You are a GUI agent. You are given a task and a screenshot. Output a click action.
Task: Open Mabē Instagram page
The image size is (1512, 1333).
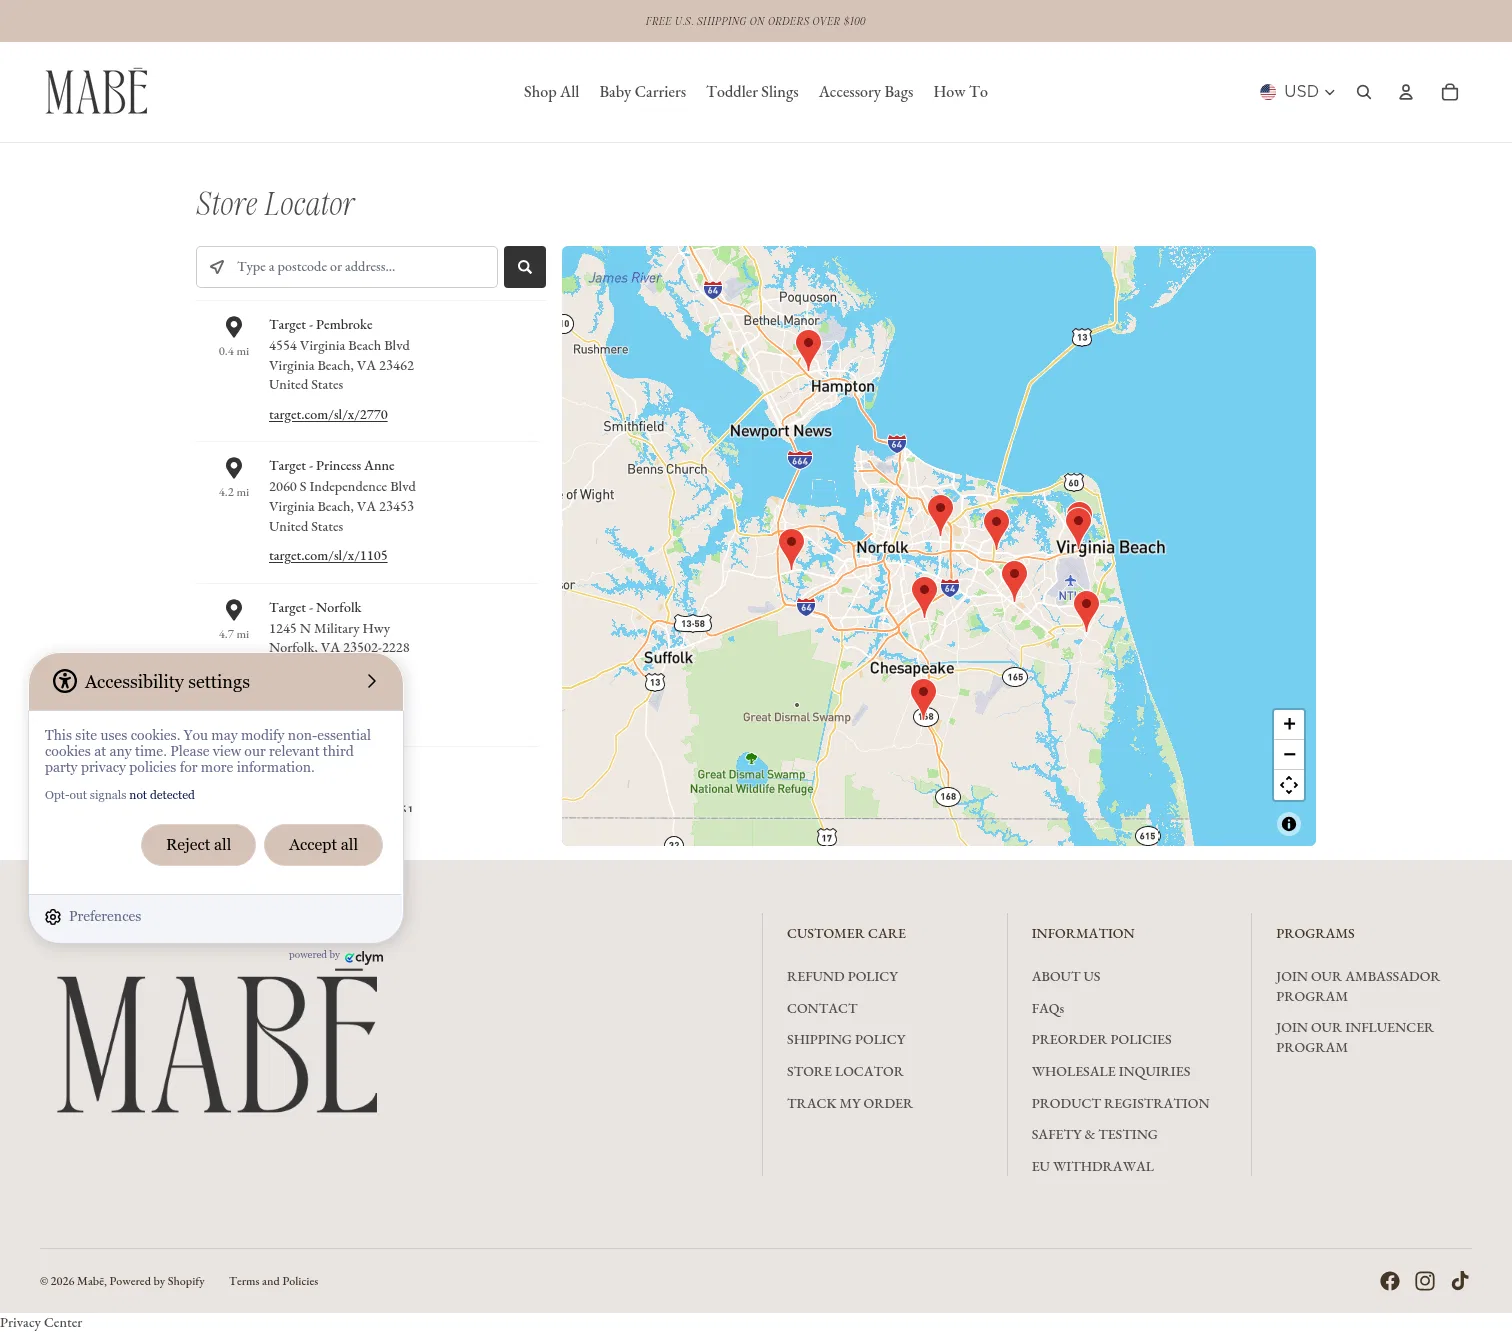[1425, 1281]
